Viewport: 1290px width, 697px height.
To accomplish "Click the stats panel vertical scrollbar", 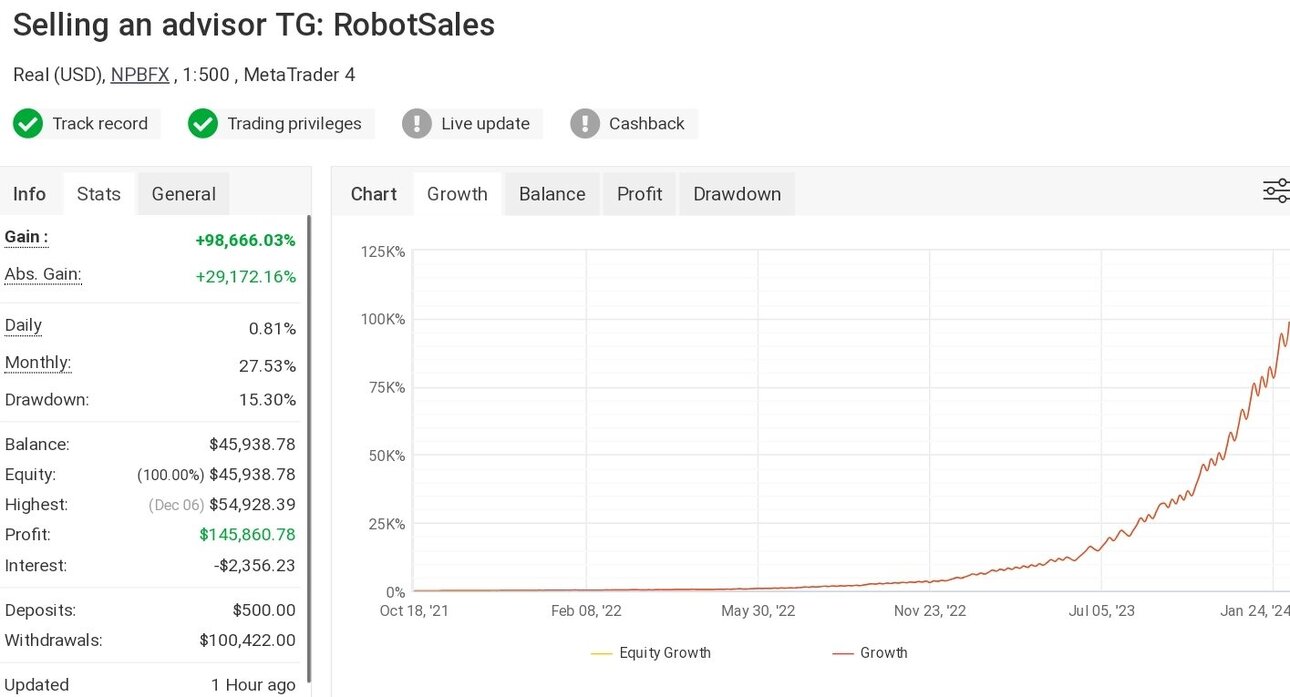I will pyautogui.click(x=308, y=450).
